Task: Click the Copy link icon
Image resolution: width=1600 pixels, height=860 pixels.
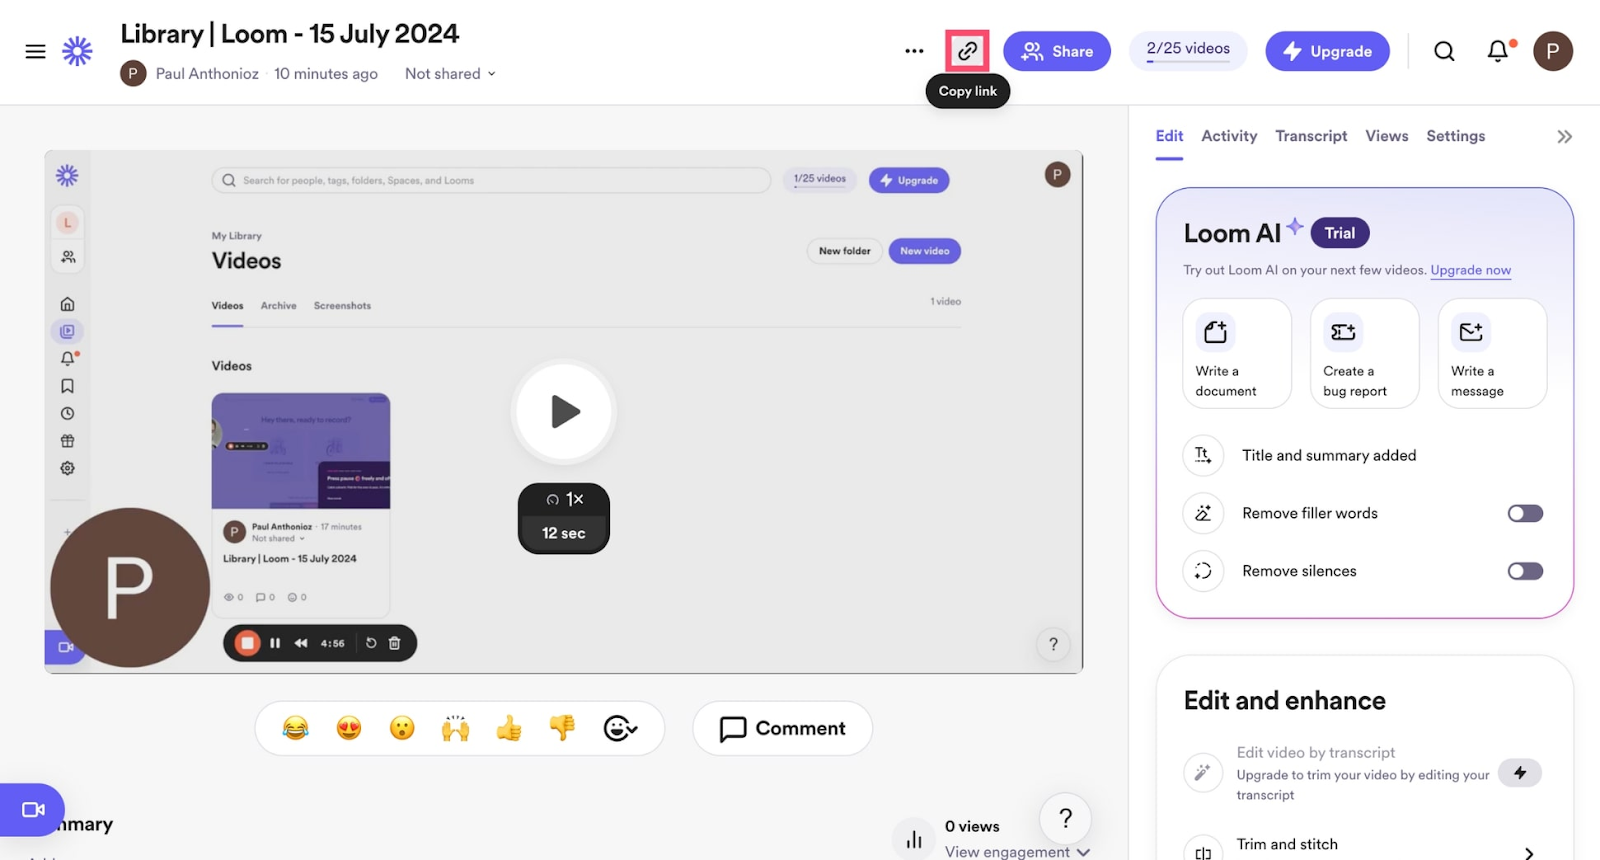Action: (x=967, y=51)
